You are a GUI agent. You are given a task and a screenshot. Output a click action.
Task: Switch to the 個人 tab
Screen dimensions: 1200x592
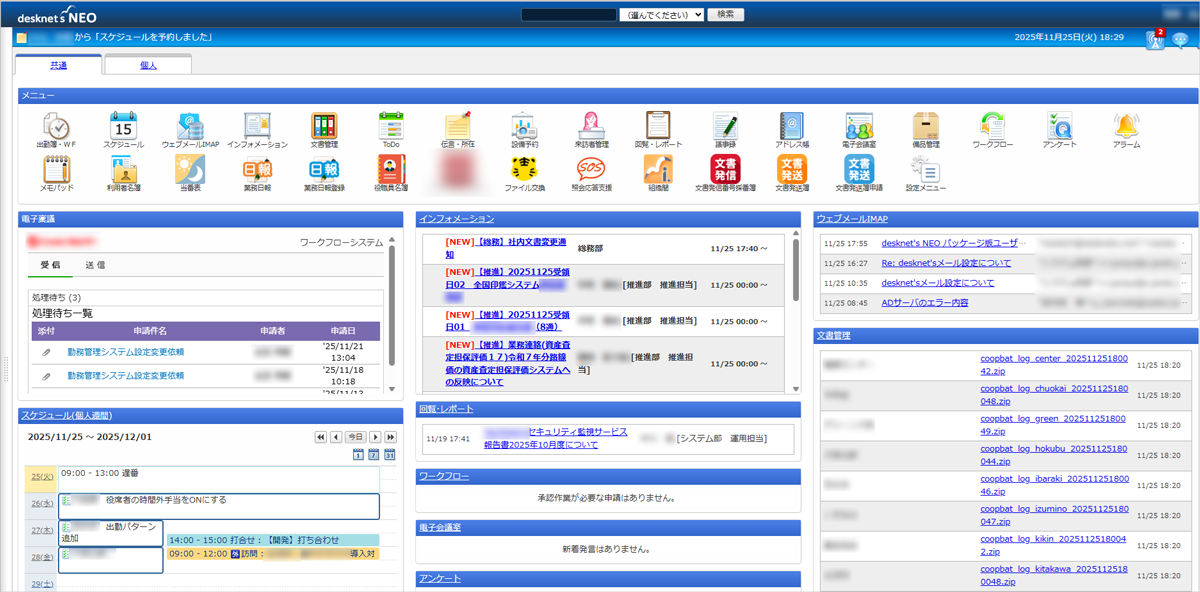[147, 65]
